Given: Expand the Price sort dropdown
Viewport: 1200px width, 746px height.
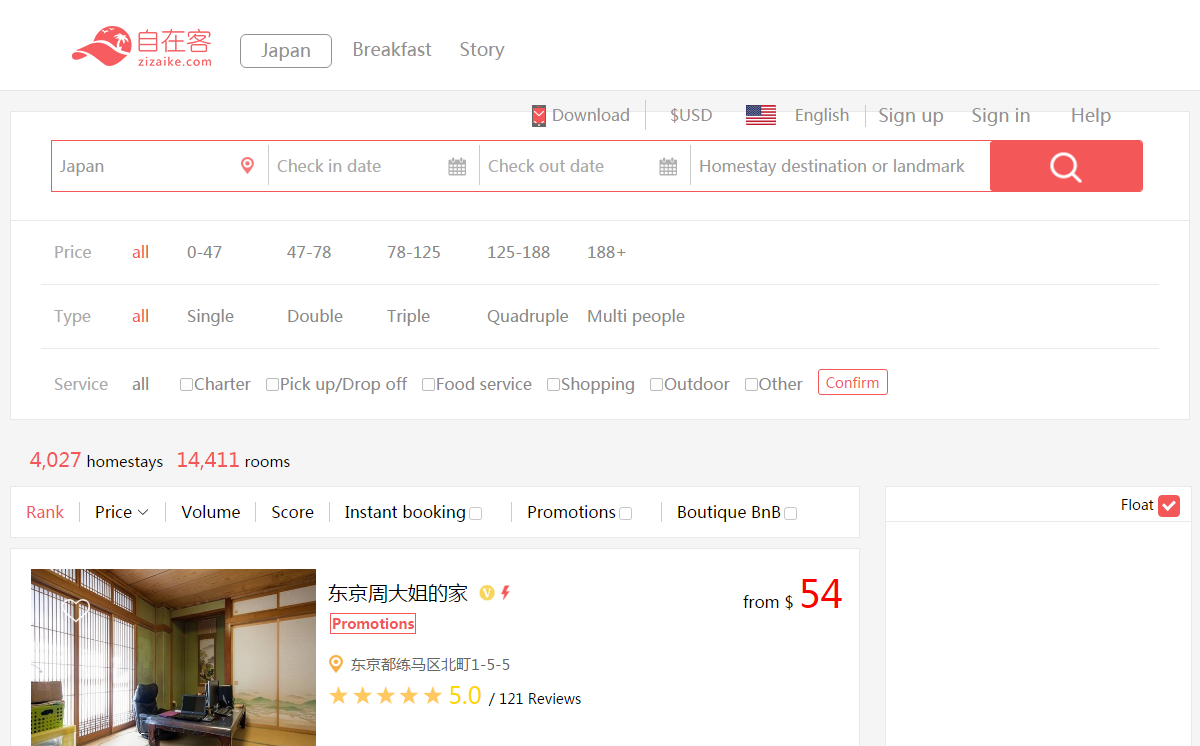Looking at the screenshot, I should pyautogui.click(x=122, y=512).
